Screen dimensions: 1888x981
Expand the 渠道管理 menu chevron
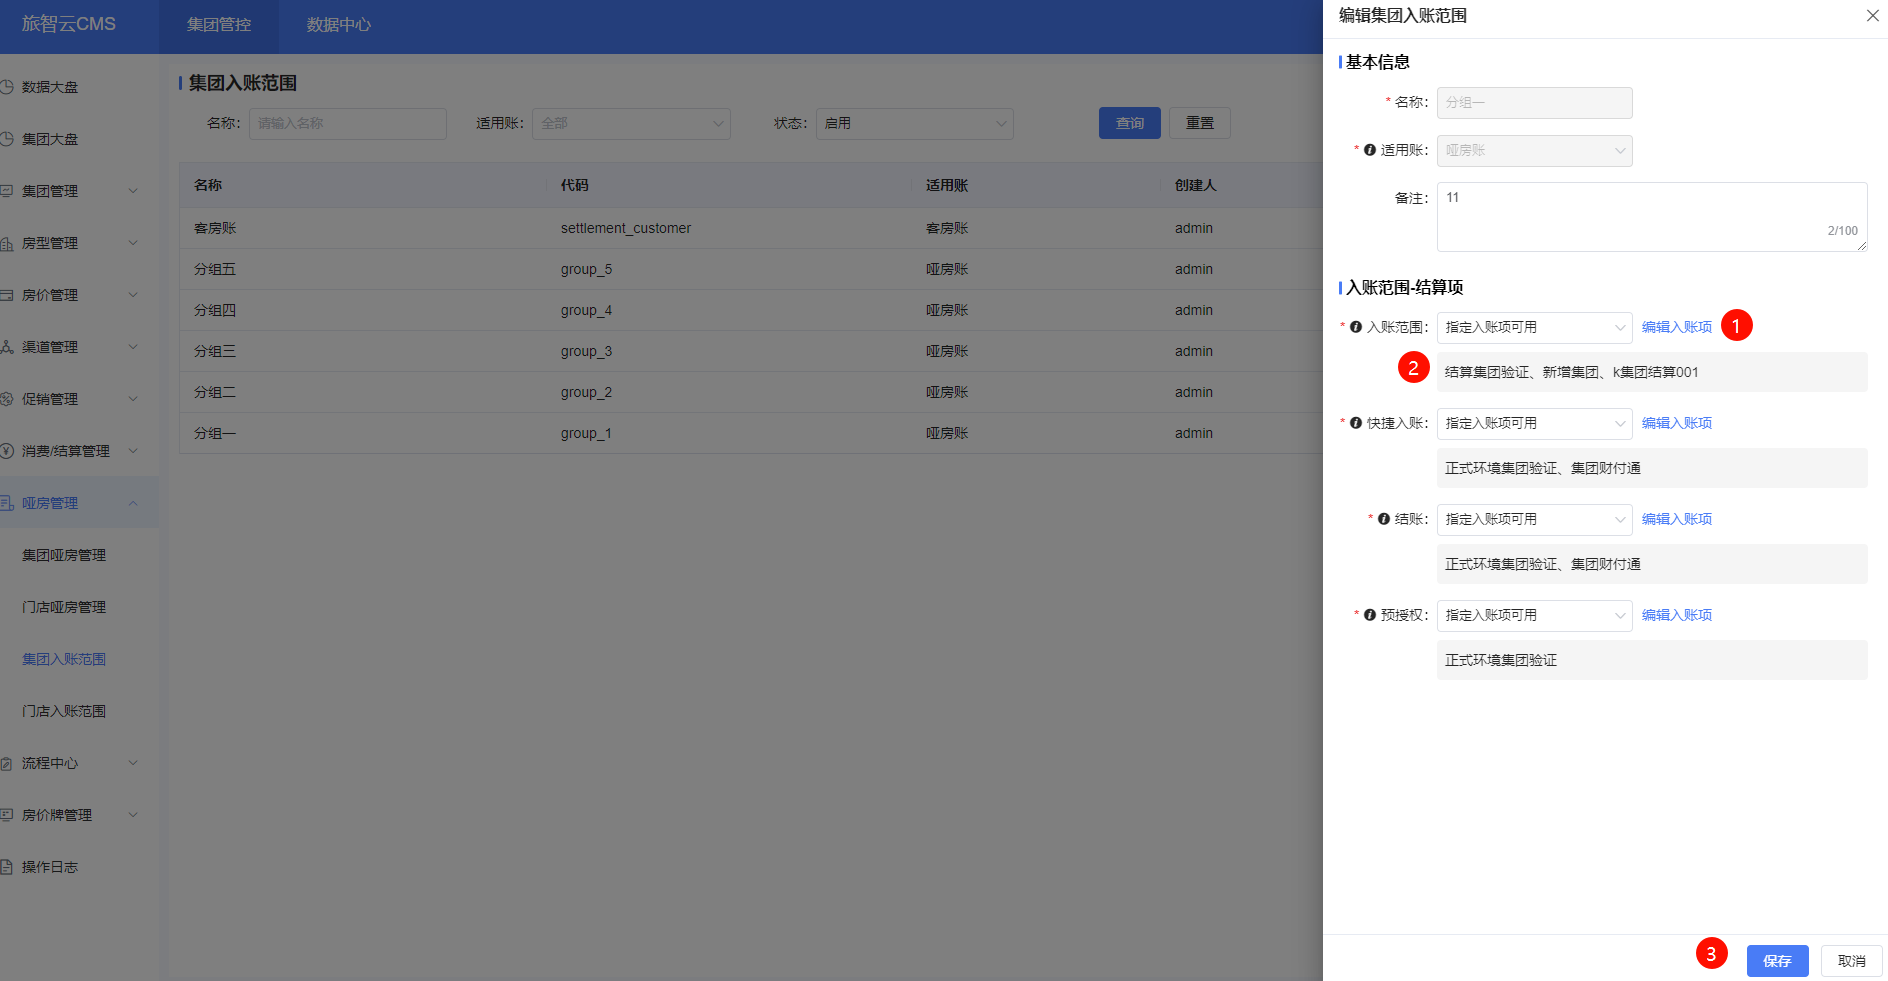tap(133, 347)
